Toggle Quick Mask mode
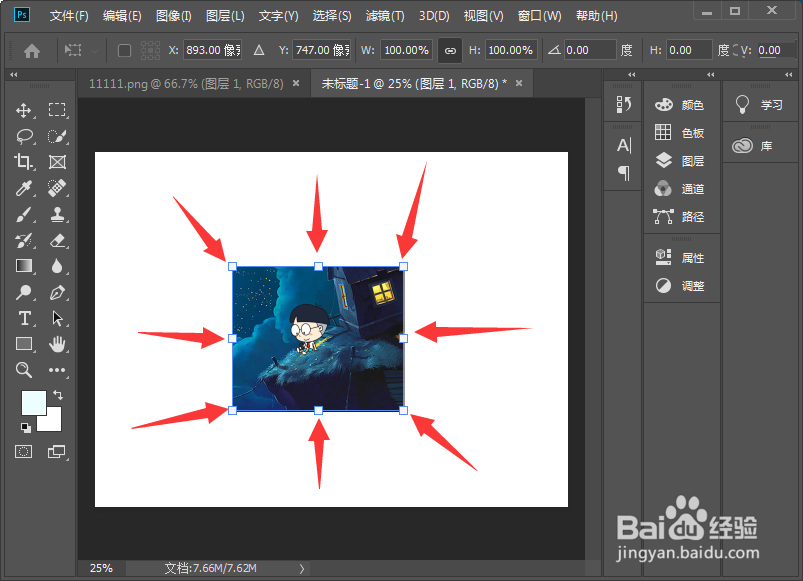 click(24, 451)
